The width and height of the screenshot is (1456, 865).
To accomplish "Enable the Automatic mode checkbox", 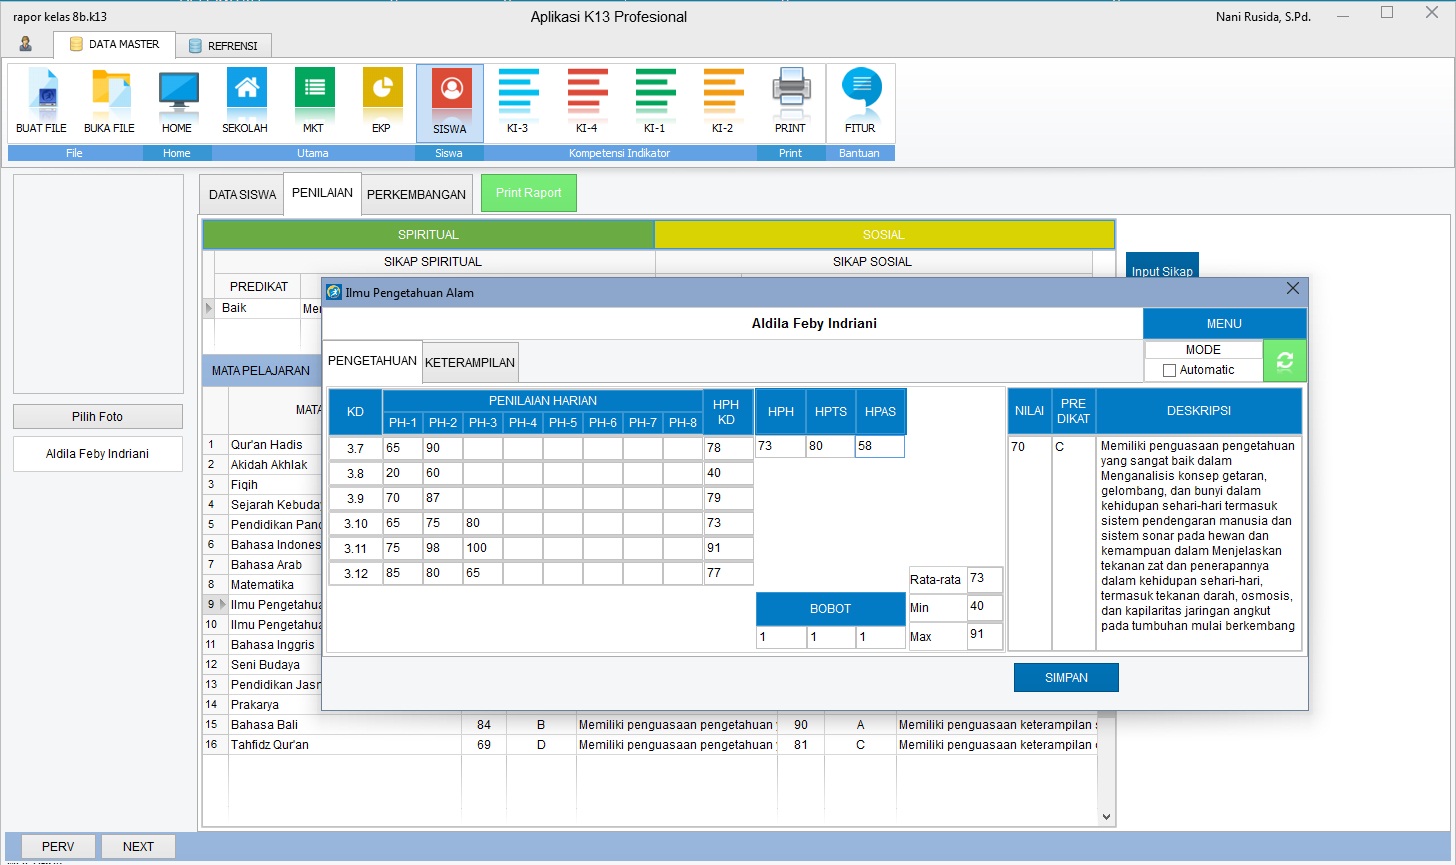I will [1170, 370].
